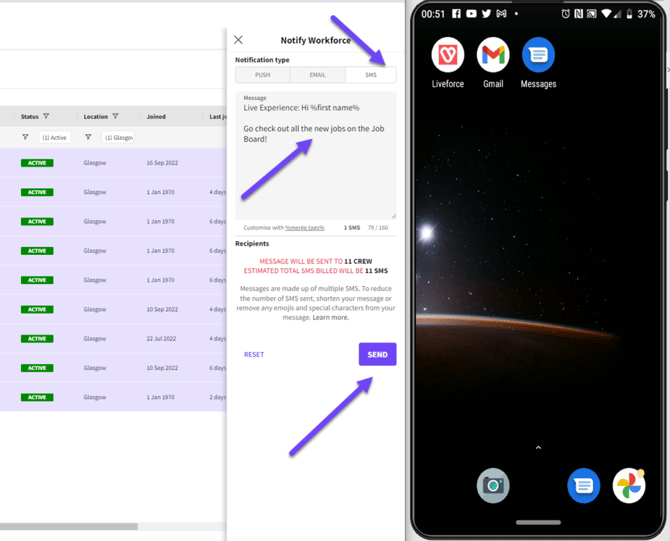Click the Learn more link
670x541 pixels.
[x=330, y=318]
